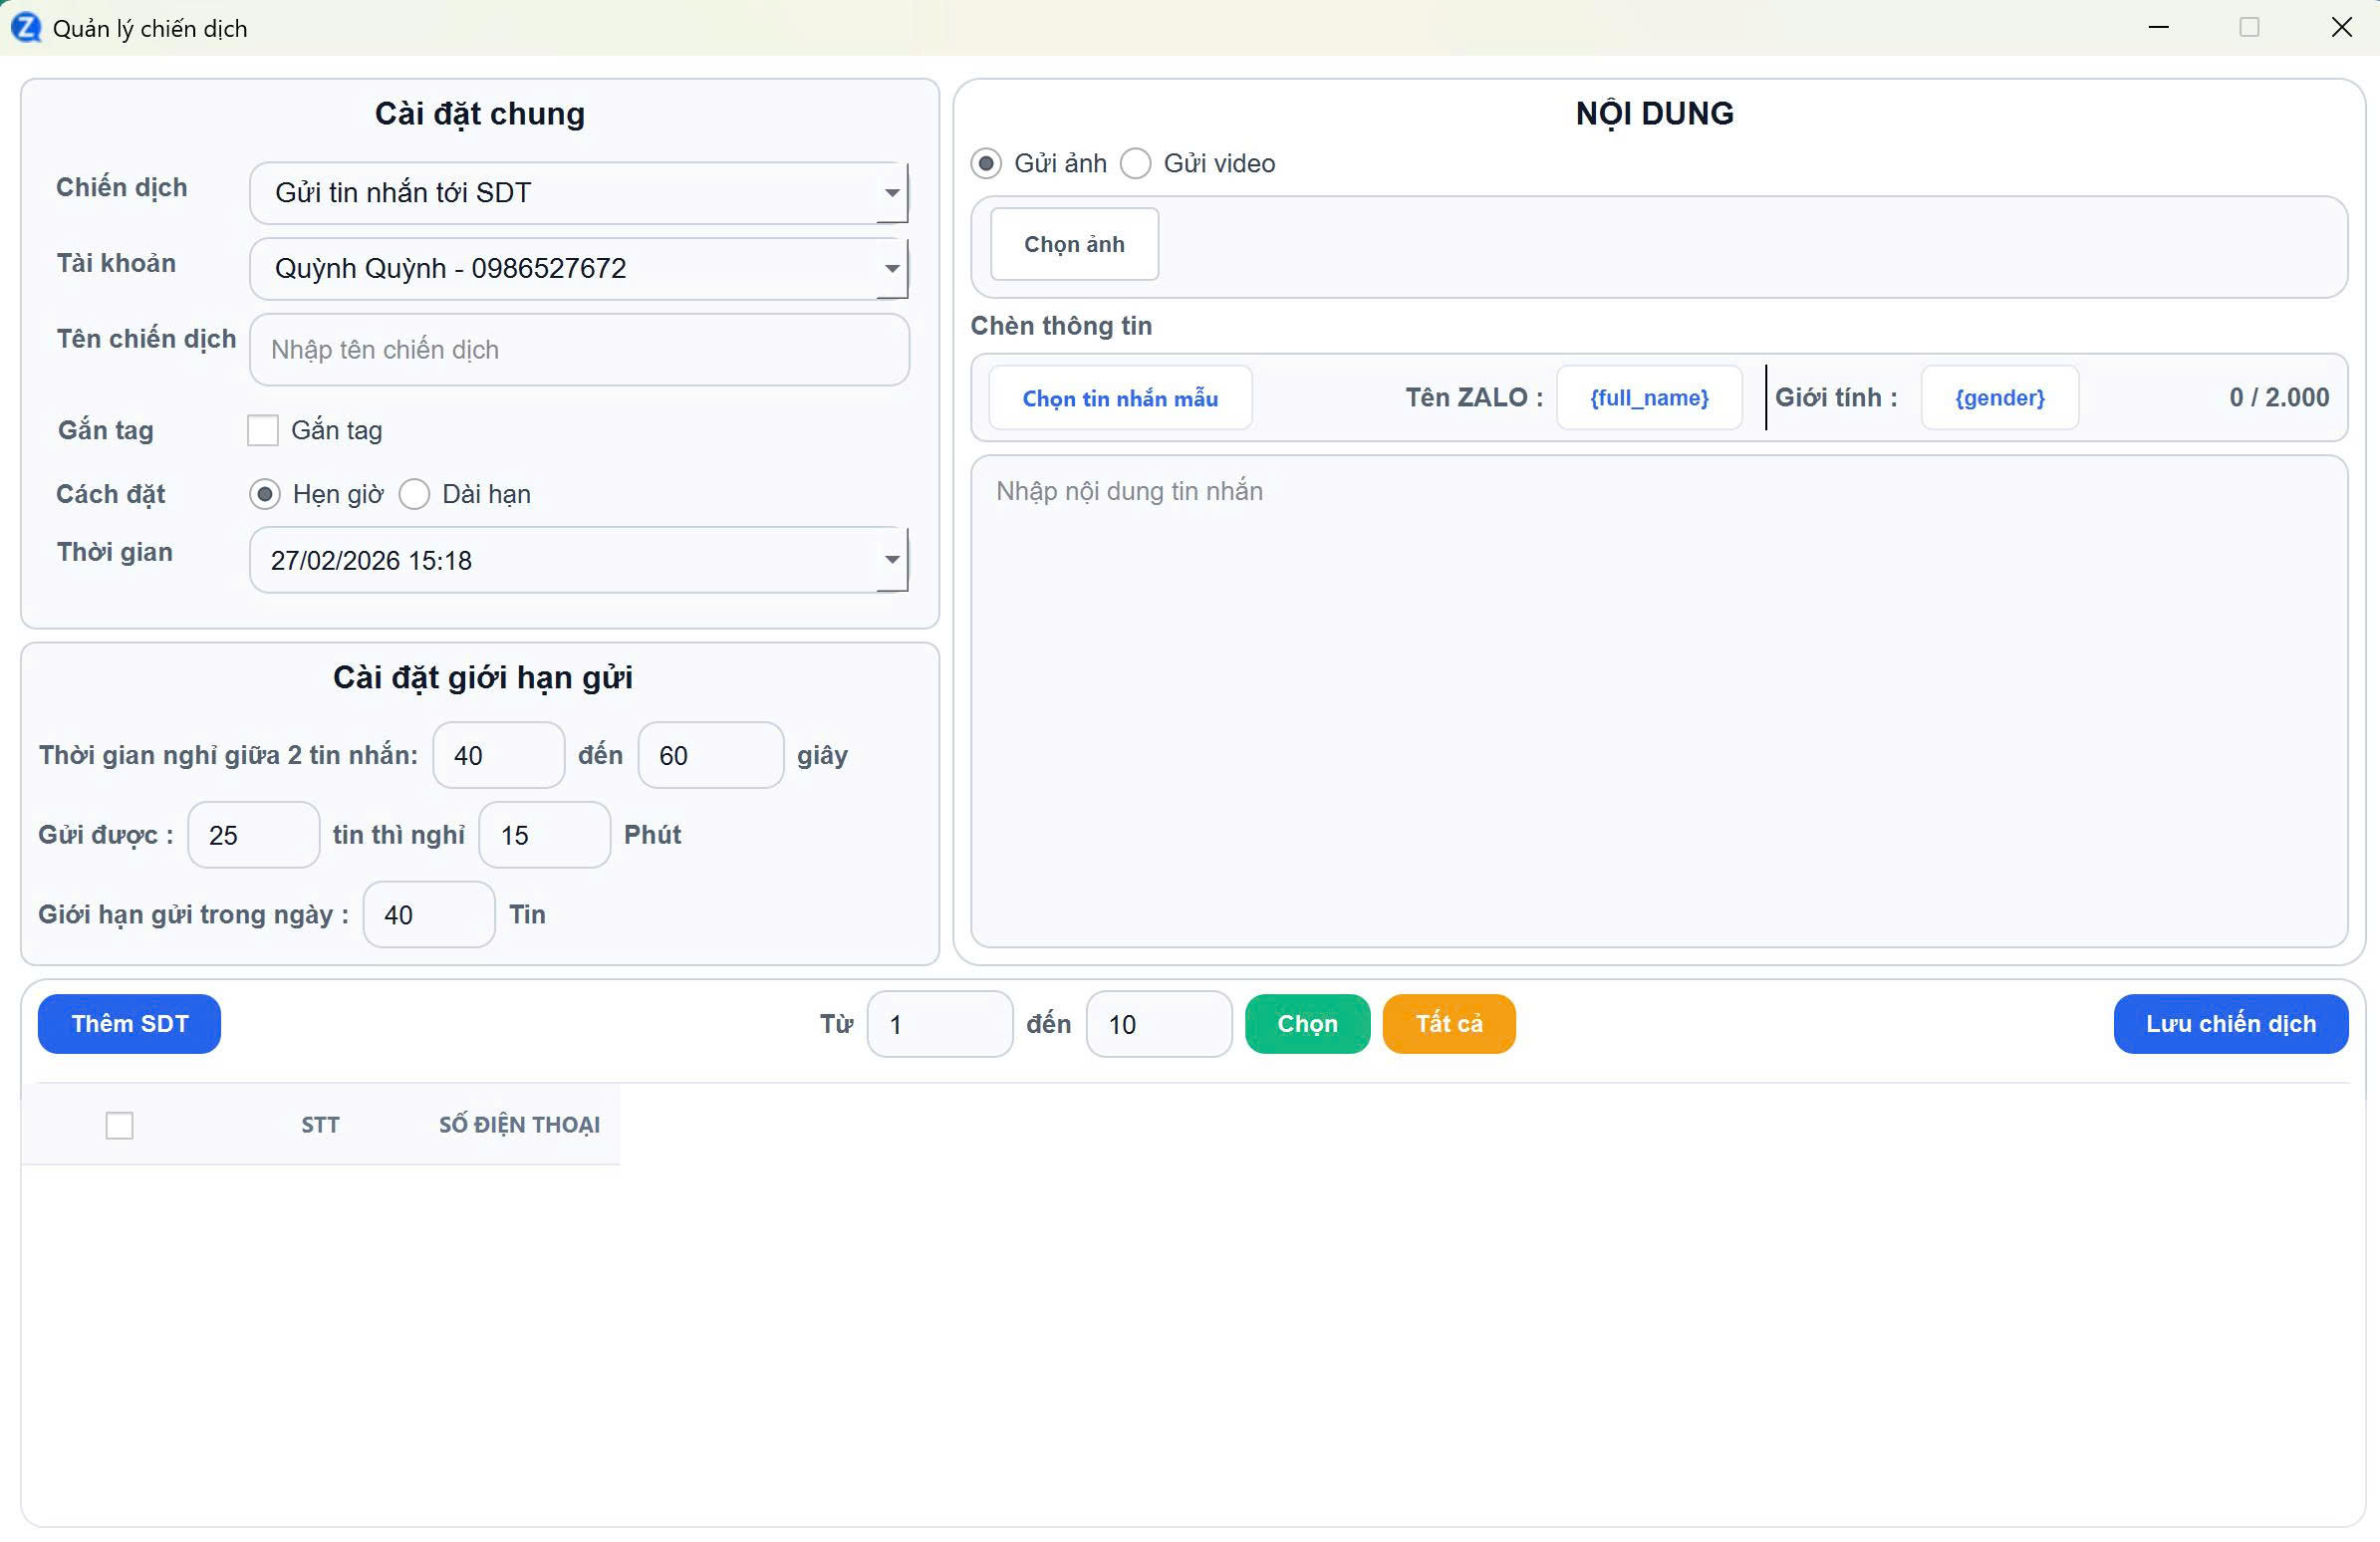Click the message content text area
The height and width of the screenshot is (1542, 2380).
coord(1658,700)
